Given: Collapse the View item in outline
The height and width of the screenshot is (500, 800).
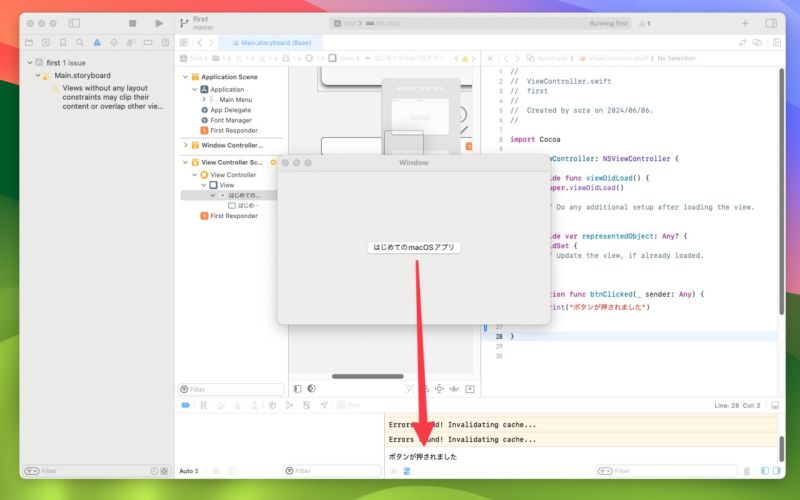Looking at the screenshot, I should point(204,185).
